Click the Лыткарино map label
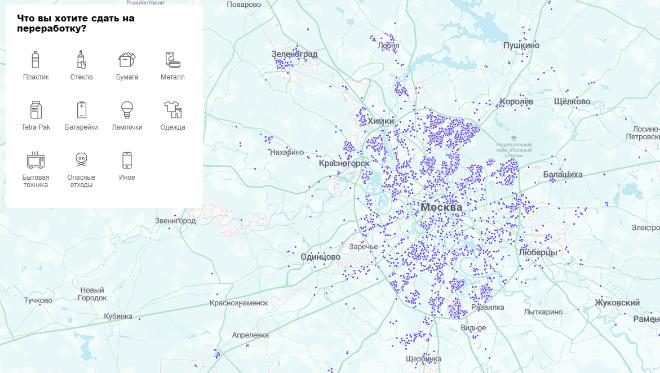Screen dimensions: 660x373 pos(543,312)
